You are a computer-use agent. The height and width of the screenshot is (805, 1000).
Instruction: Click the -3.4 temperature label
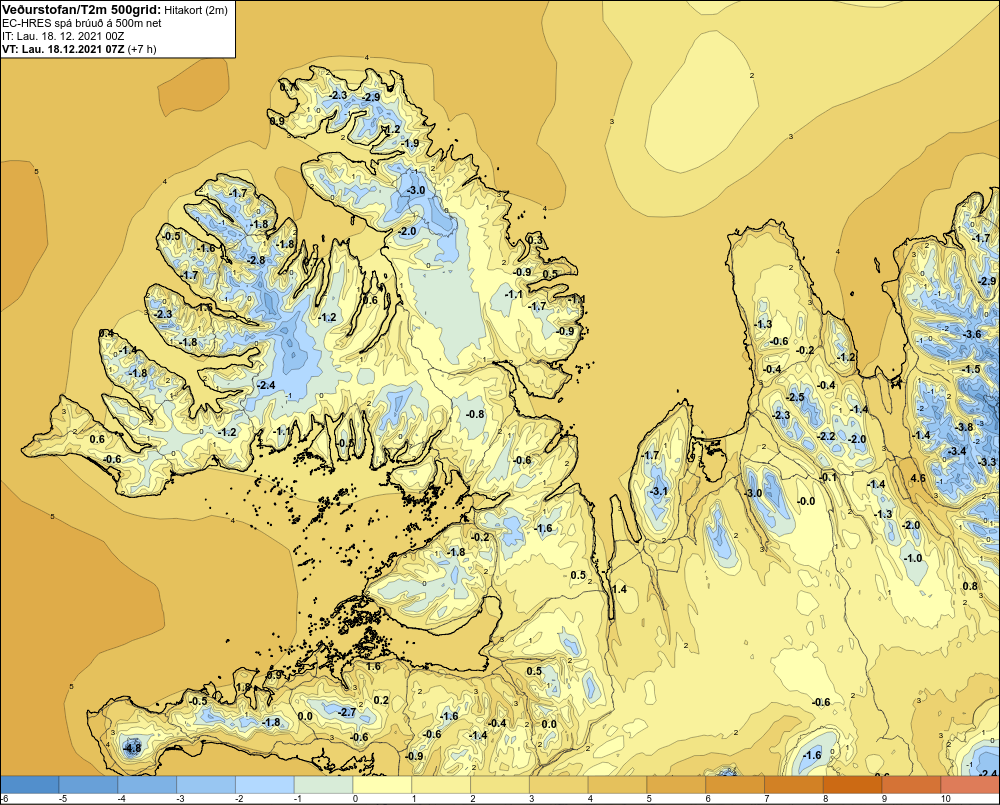click(957, 451)
